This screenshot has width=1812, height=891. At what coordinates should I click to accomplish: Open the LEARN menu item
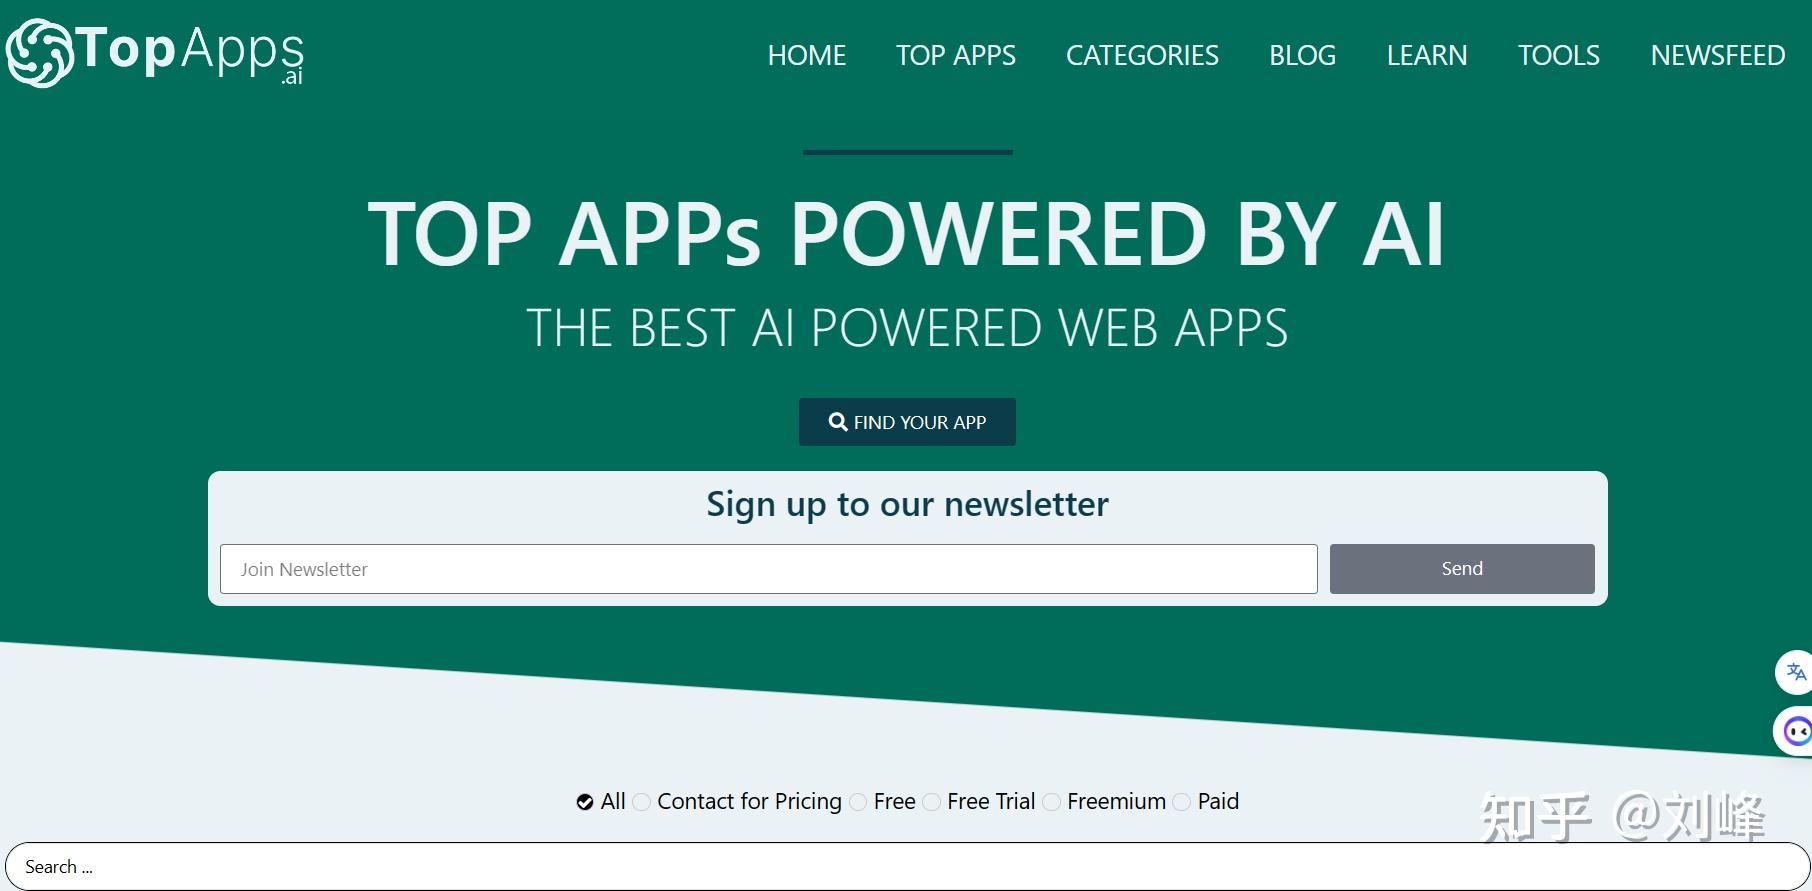1427,55
